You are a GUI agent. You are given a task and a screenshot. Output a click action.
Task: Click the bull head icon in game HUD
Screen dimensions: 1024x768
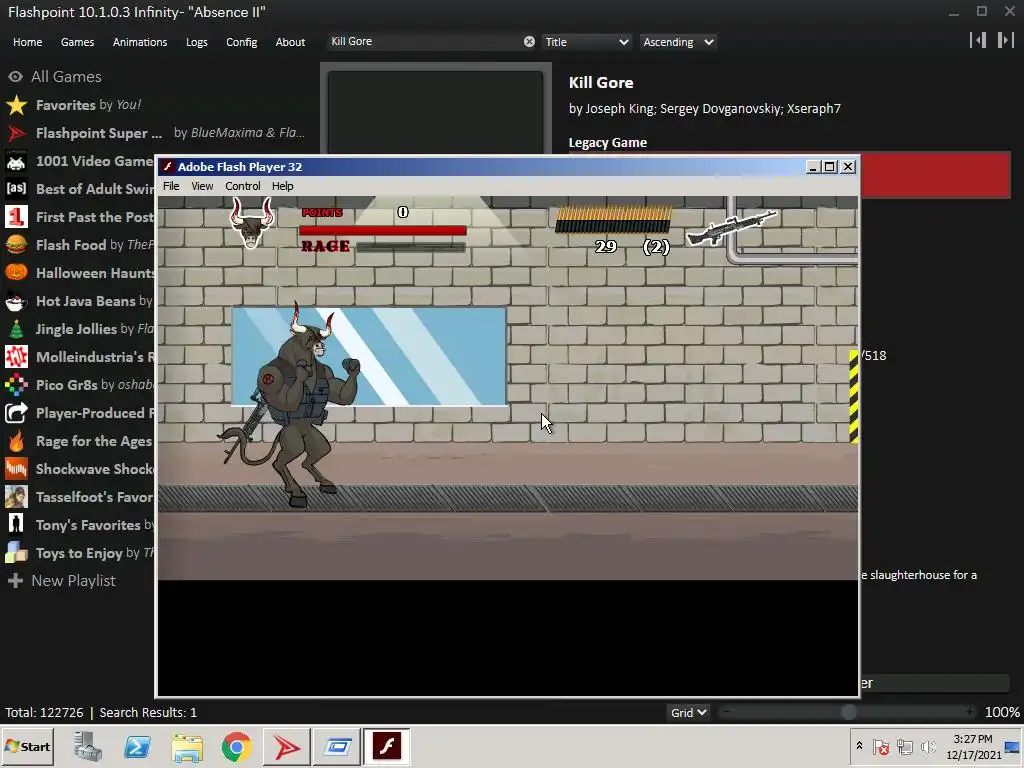(251, 222)
